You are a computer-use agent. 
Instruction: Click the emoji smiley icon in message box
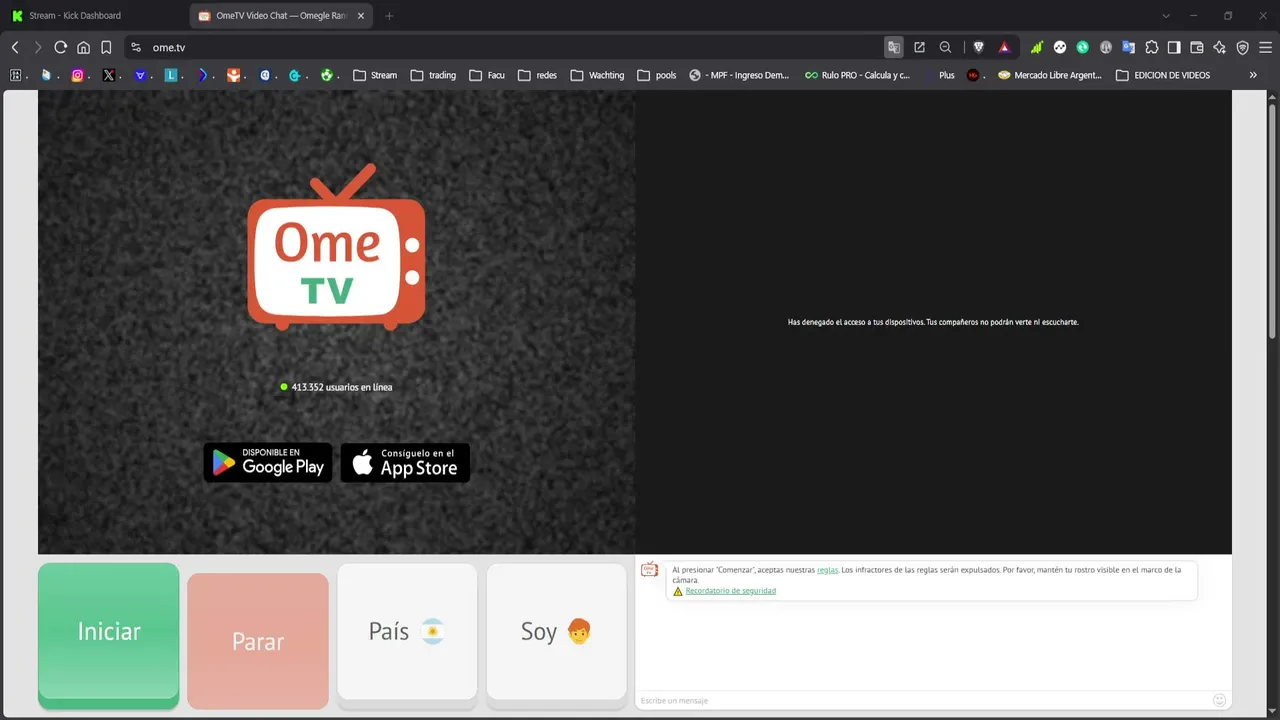1219,700
